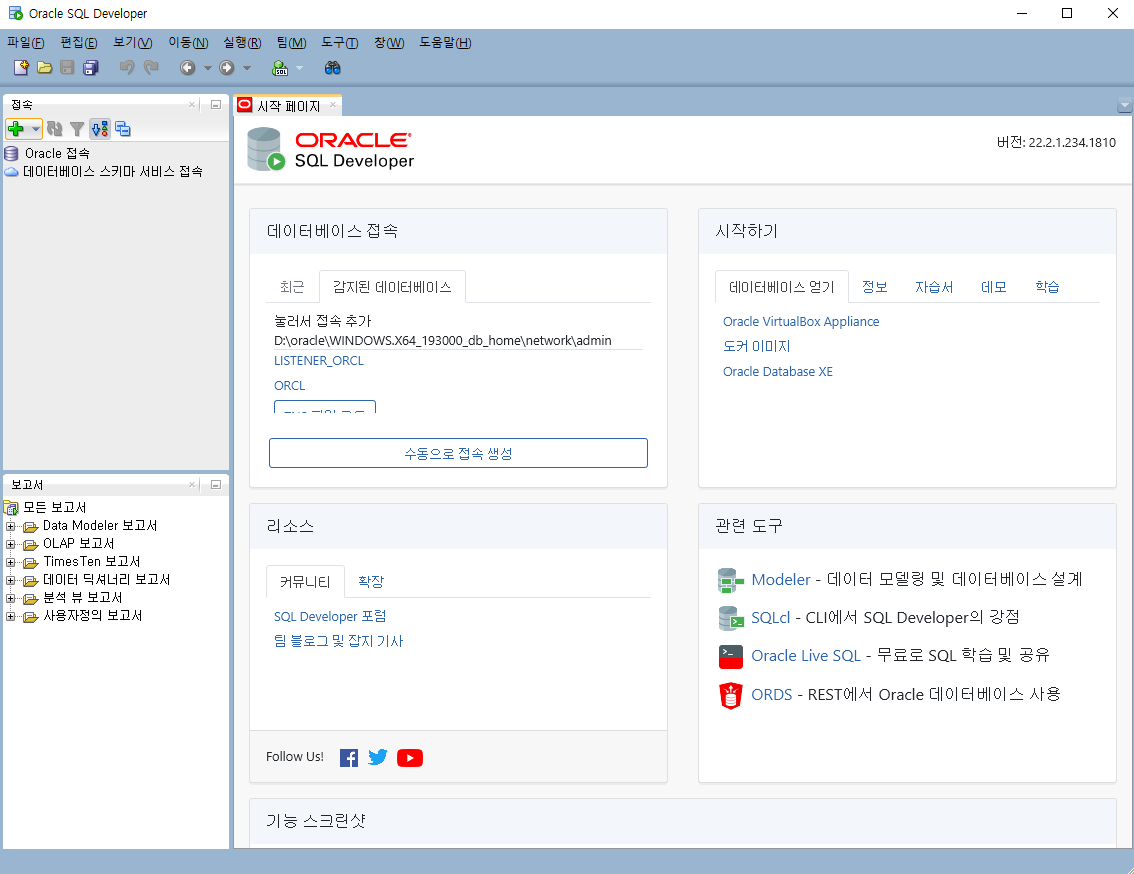Open the SQL Developer 포럼 link
The image size is (1134, 874).
[330, 616]
